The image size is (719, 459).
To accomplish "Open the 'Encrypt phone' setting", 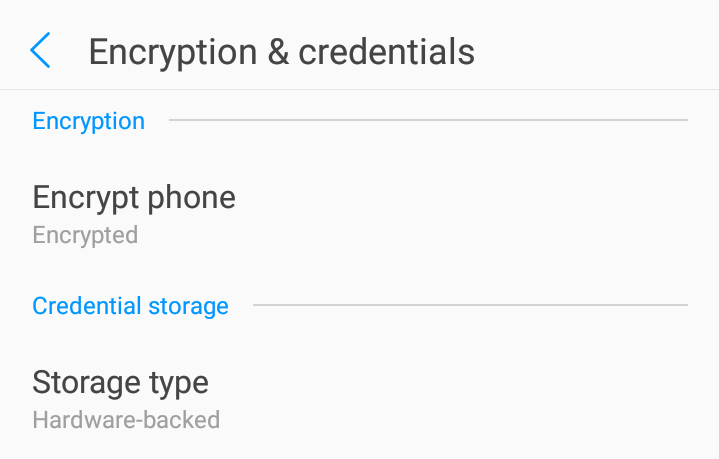I will click(134, 197).
